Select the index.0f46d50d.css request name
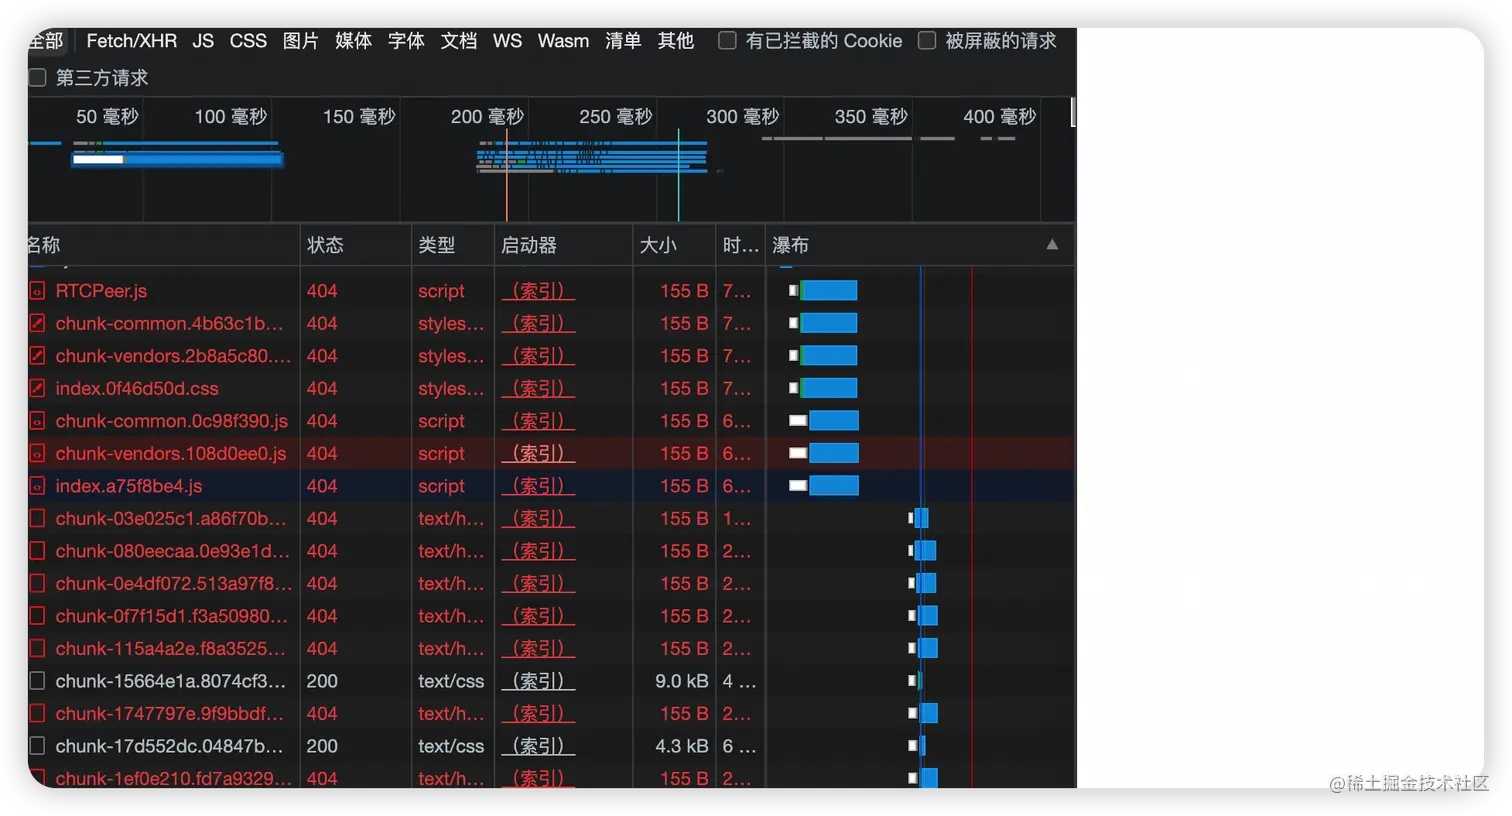Viewport: 1512px width, 816px height. tap(137, 389)
